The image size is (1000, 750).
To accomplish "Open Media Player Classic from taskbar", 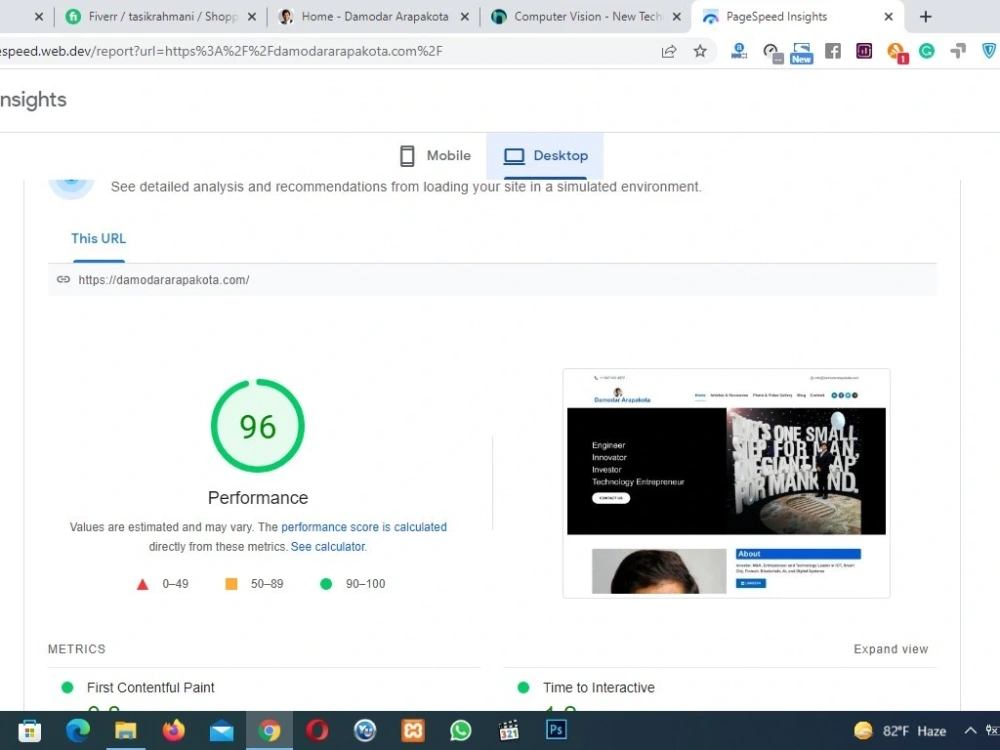I will tap(508, 731).
